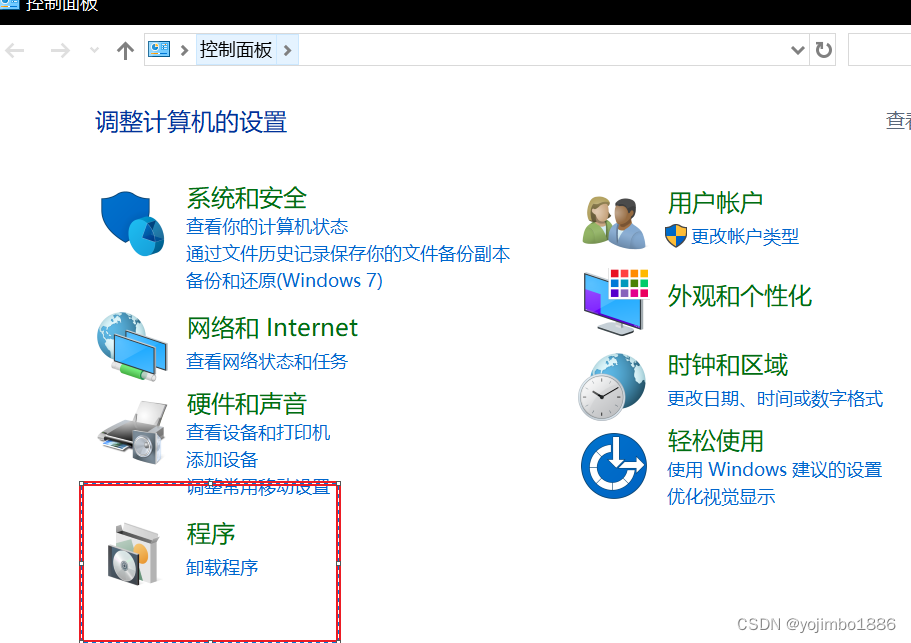
Task: Click 使用 Windows 建议的设置 link
Action: coord(774,469)
